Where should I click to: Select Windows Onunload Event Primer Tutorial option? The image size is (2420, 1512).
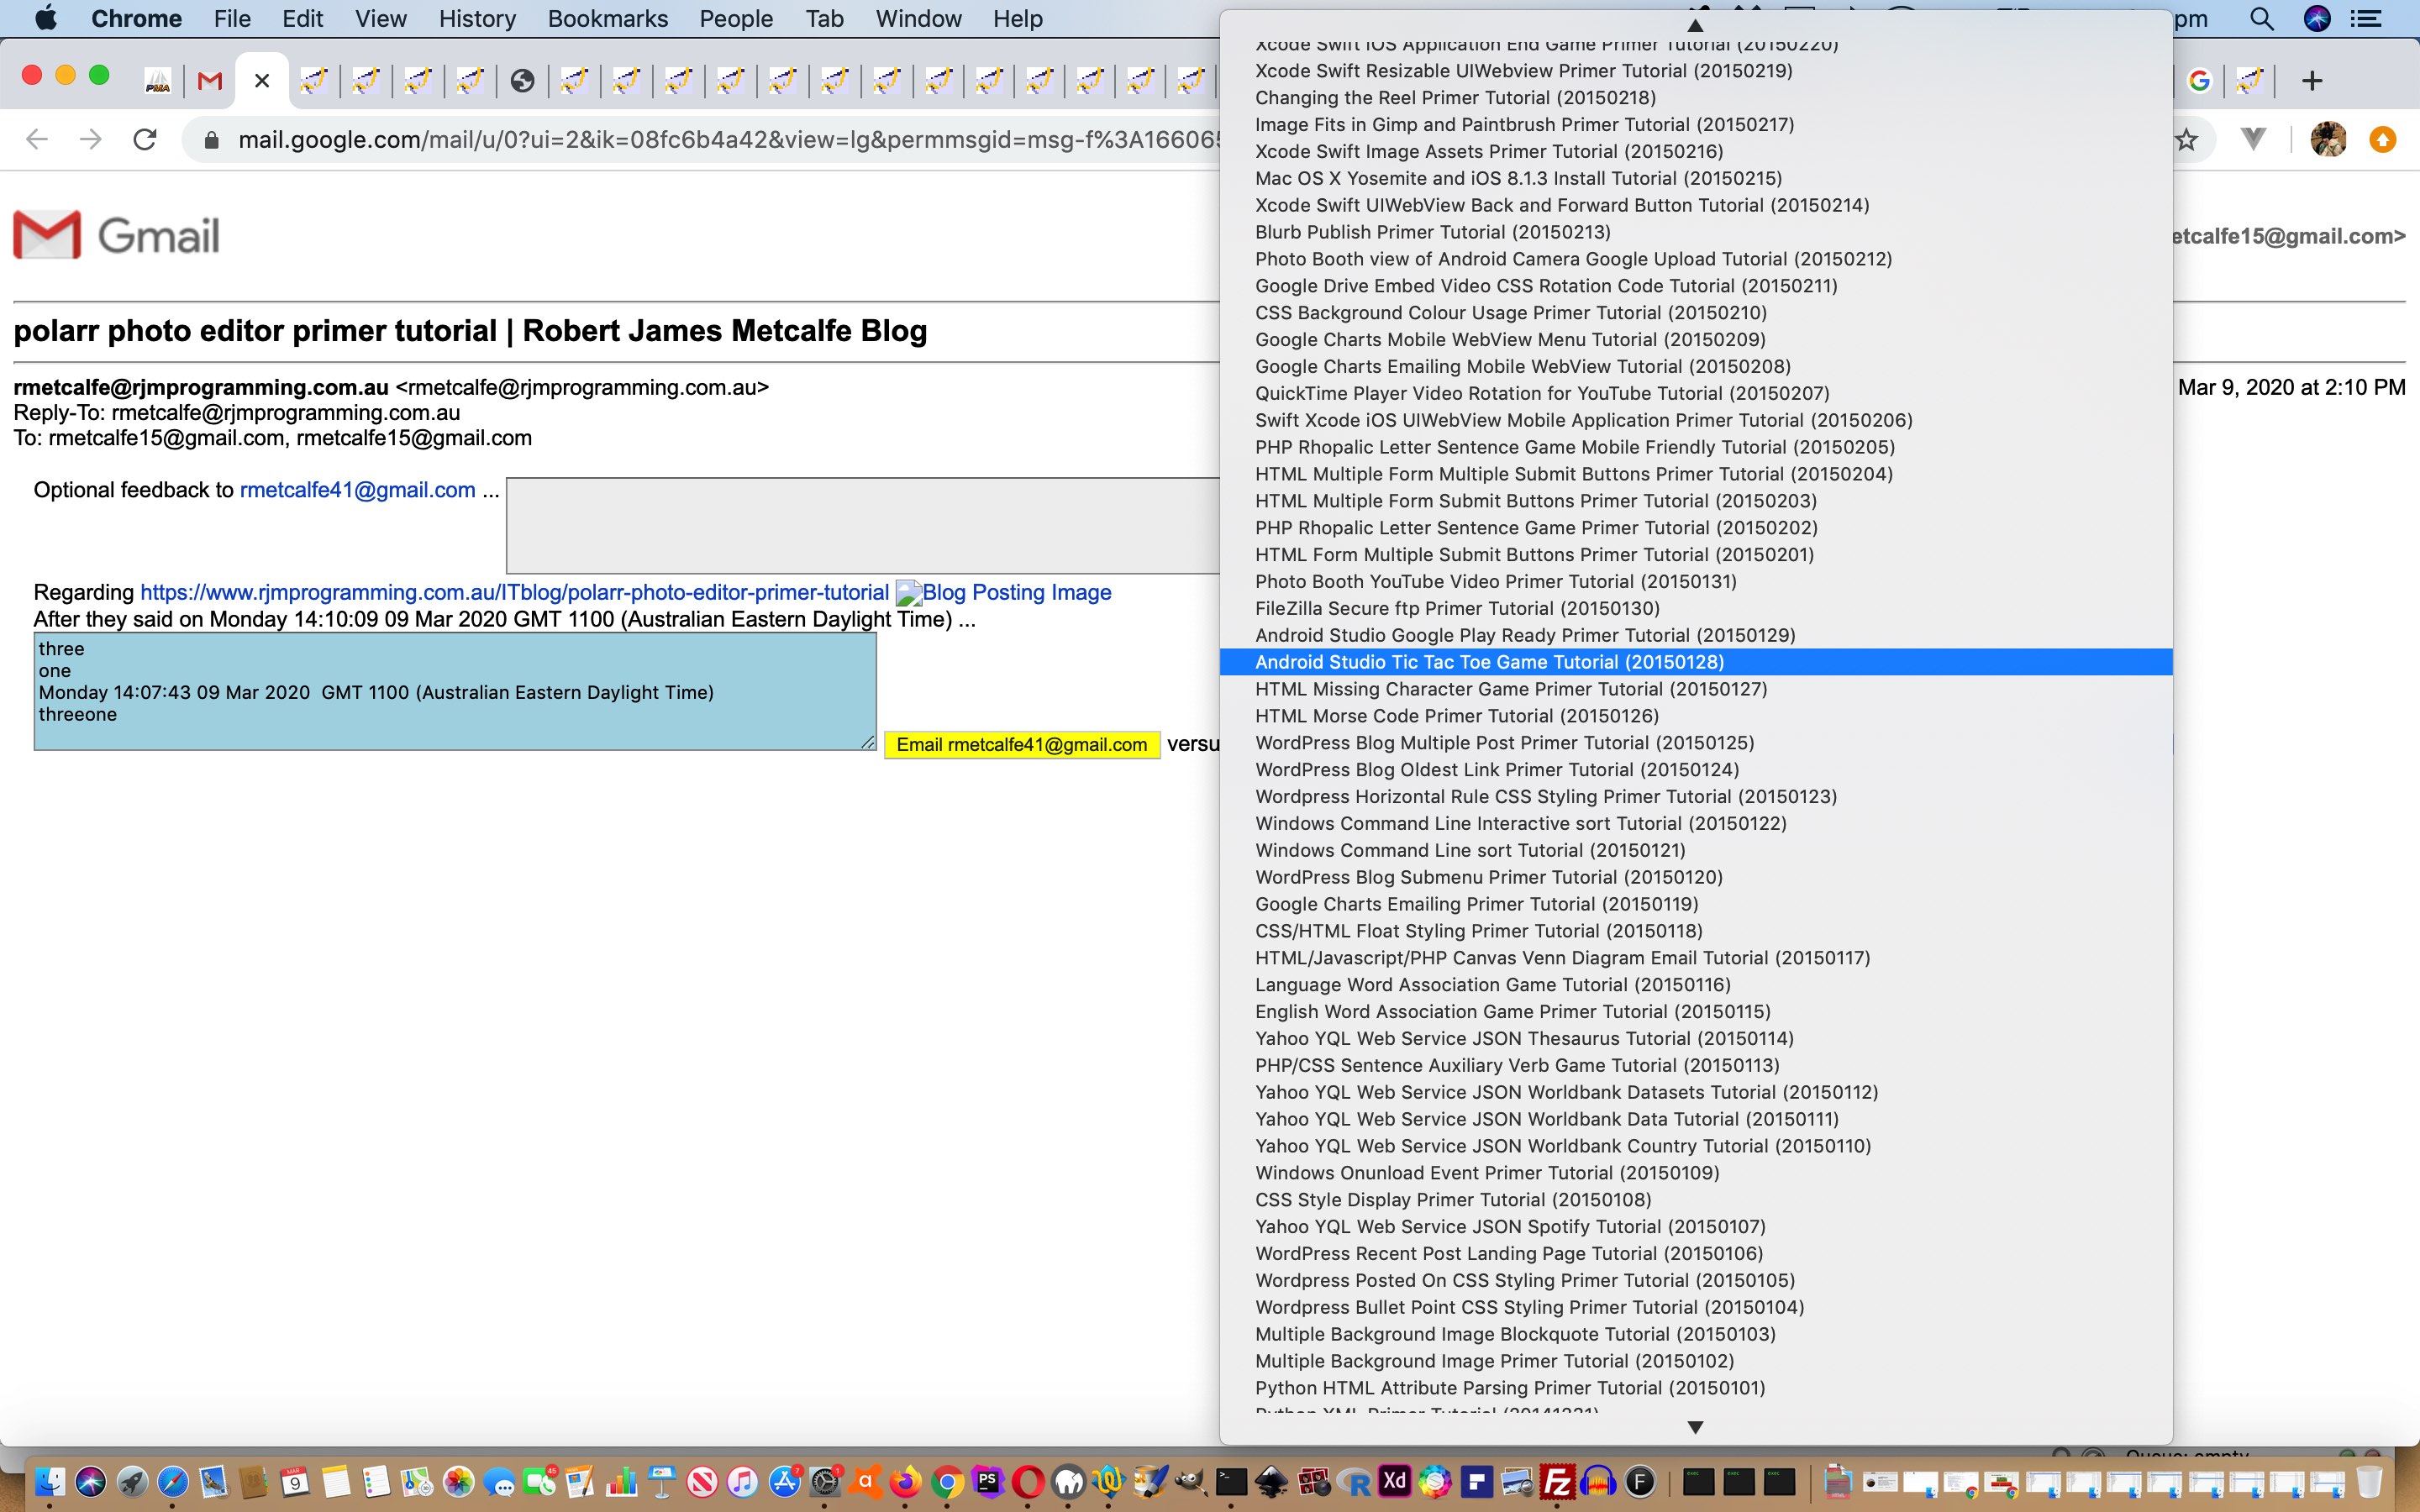pos(1696,1173)
